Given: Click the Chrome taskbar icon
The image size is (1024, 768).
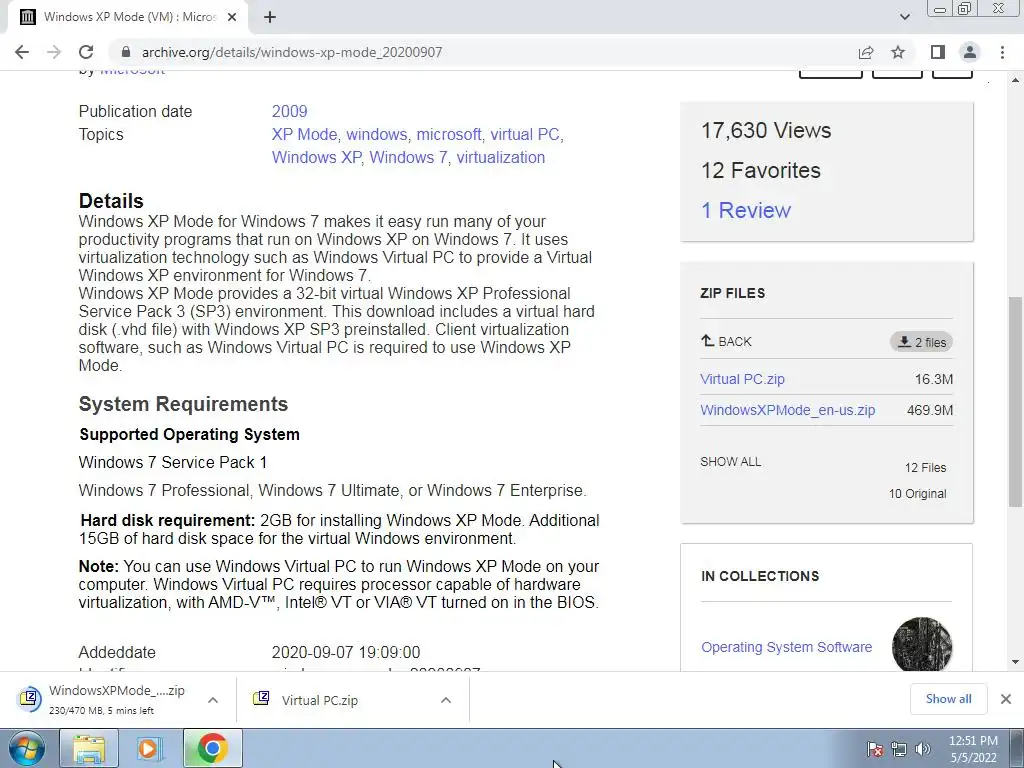Looking at the screenshot, I should [x=212, y=748].
